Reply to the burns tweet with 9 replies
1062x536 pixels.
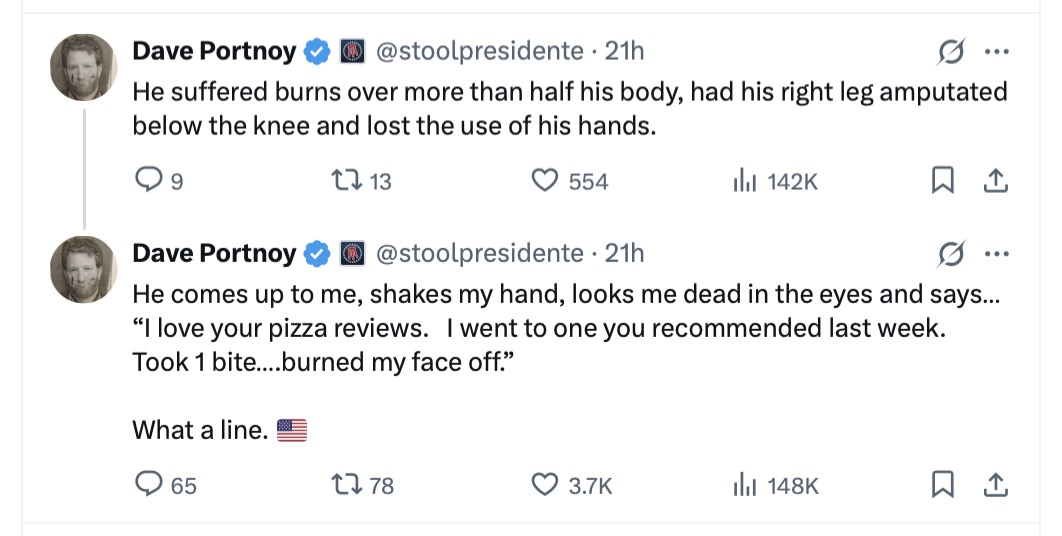coord(148,180)
